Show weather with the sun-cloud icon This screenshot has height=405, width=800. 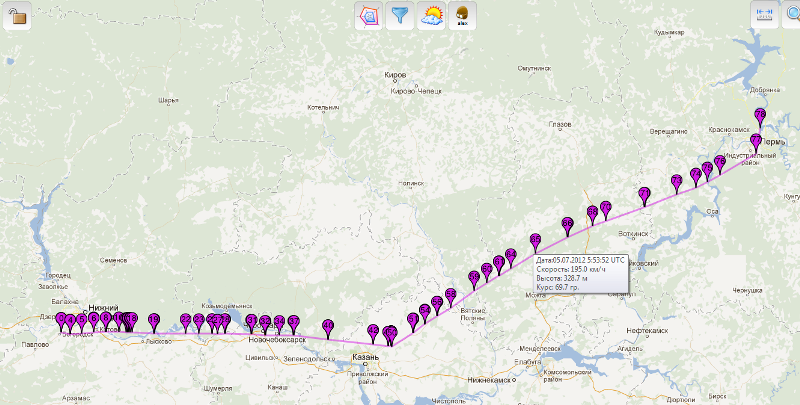(x=432, y=15)
